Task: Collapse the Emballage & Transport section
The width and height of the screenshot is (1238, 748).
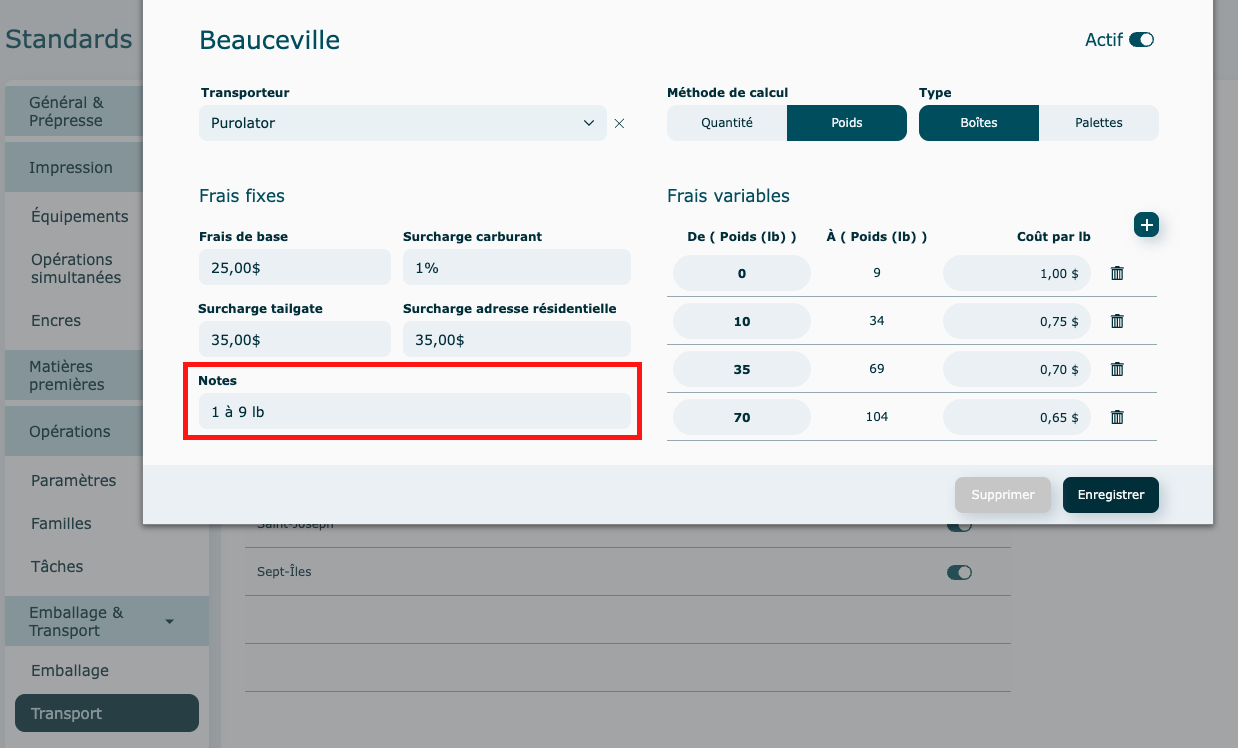Action: pyautogui.click(x=169, y=622)
